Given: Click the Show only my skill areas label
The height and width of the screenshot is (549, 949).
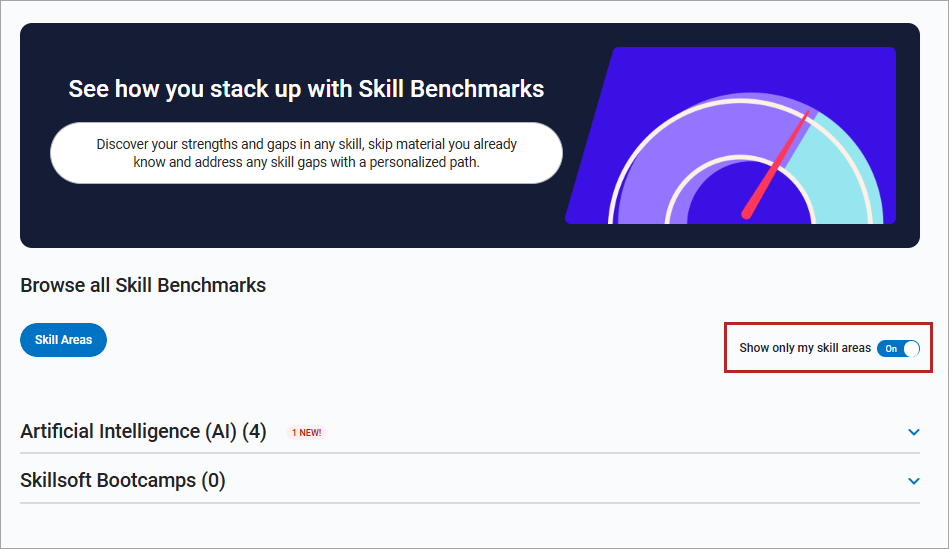Looking at the screenshot, I should click(x=805, y=348).
